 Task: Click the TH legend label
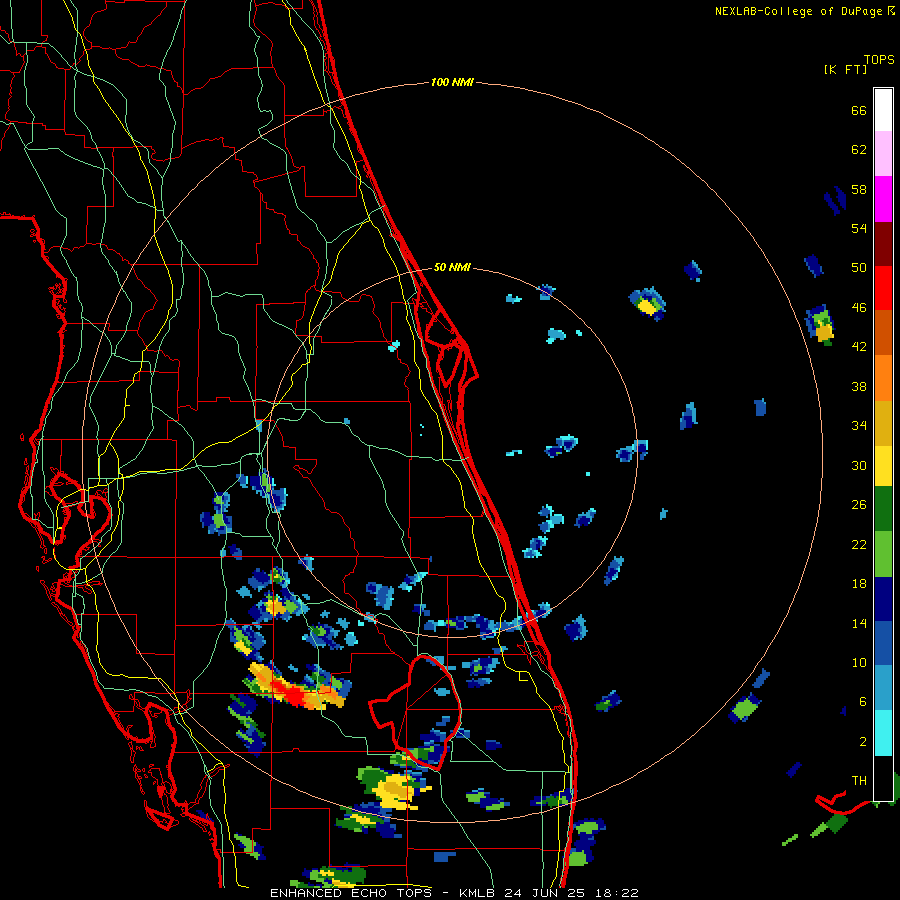(859, 781)
